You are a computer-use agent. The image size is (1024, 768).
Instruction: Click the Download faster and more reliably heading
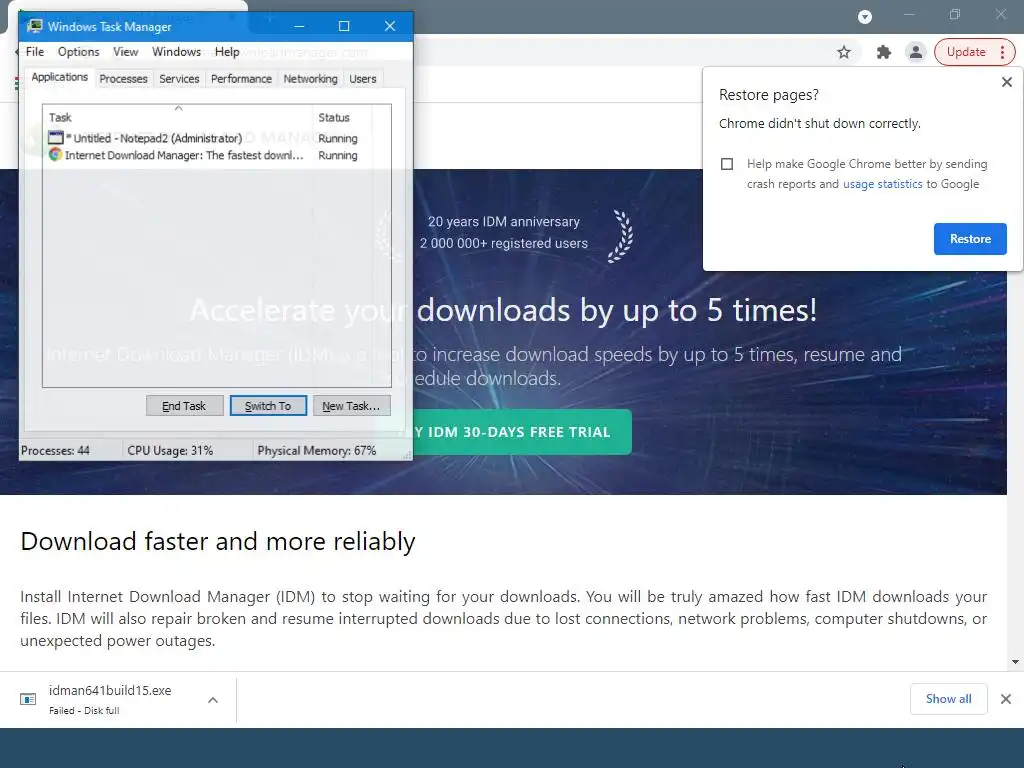click(x=217, y=541)
